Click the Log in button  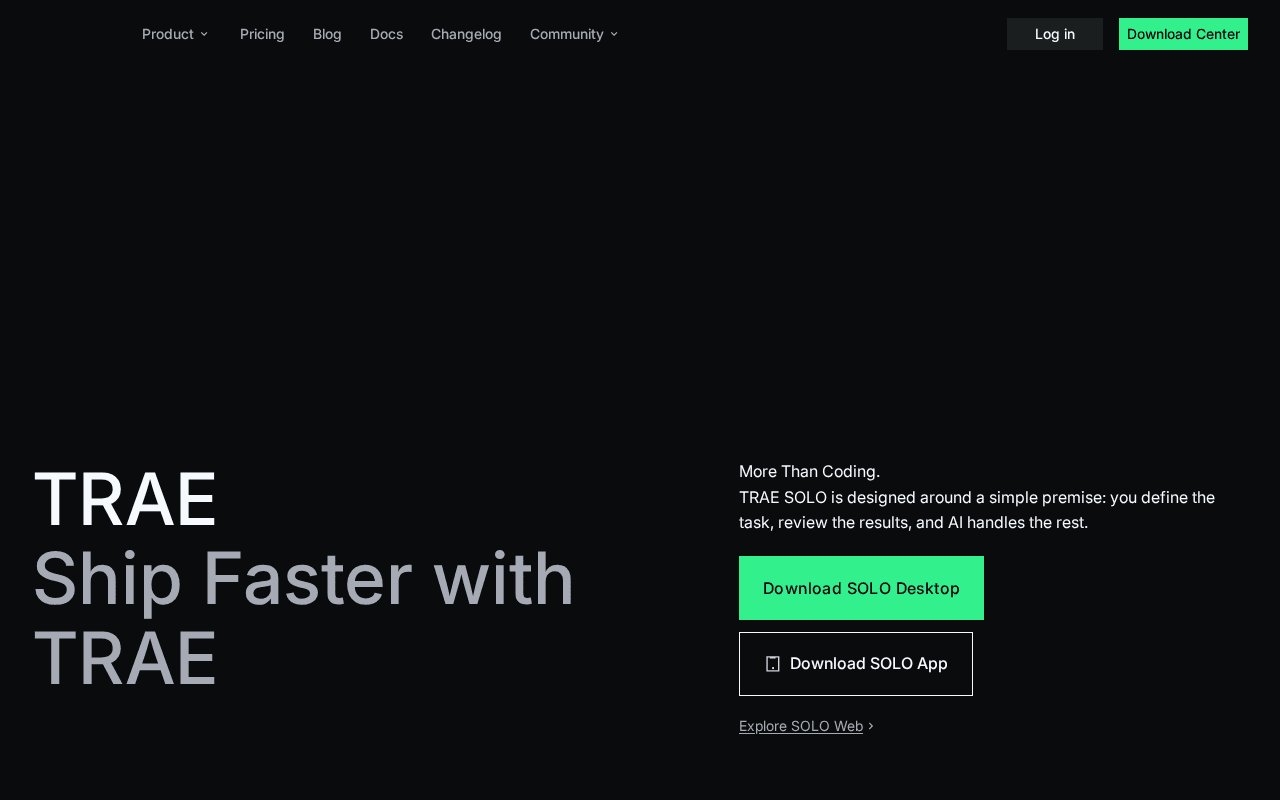click(1055, 34)
